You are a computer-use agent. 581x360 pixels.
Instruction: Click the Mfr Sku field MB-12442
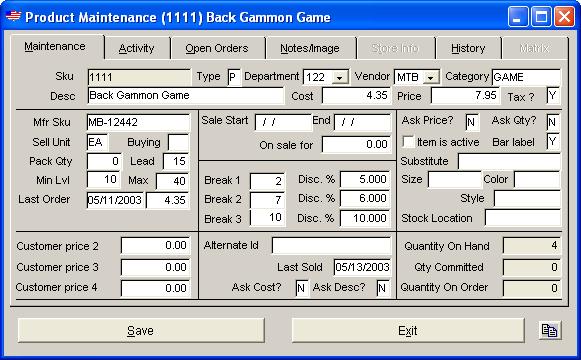pyautogui.click(x=138, y=122)
